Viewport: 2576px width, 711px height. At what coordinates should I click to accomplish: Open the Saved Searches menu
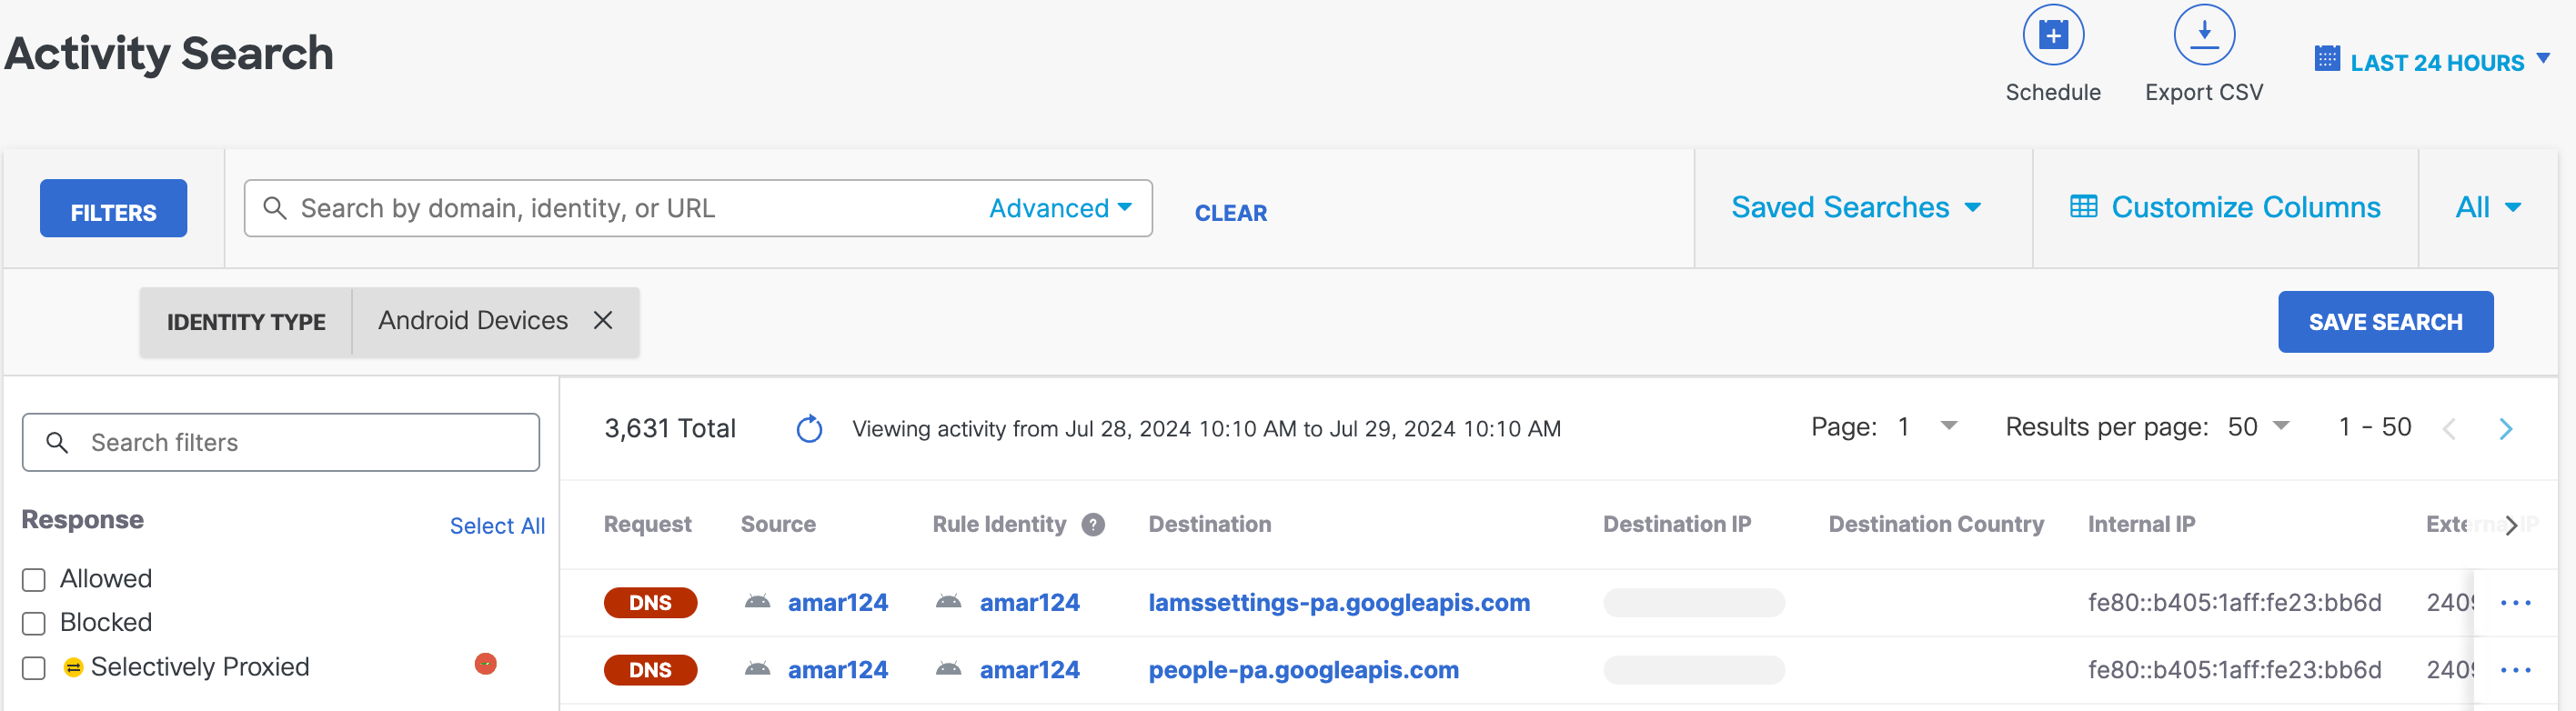[1855, 208]
